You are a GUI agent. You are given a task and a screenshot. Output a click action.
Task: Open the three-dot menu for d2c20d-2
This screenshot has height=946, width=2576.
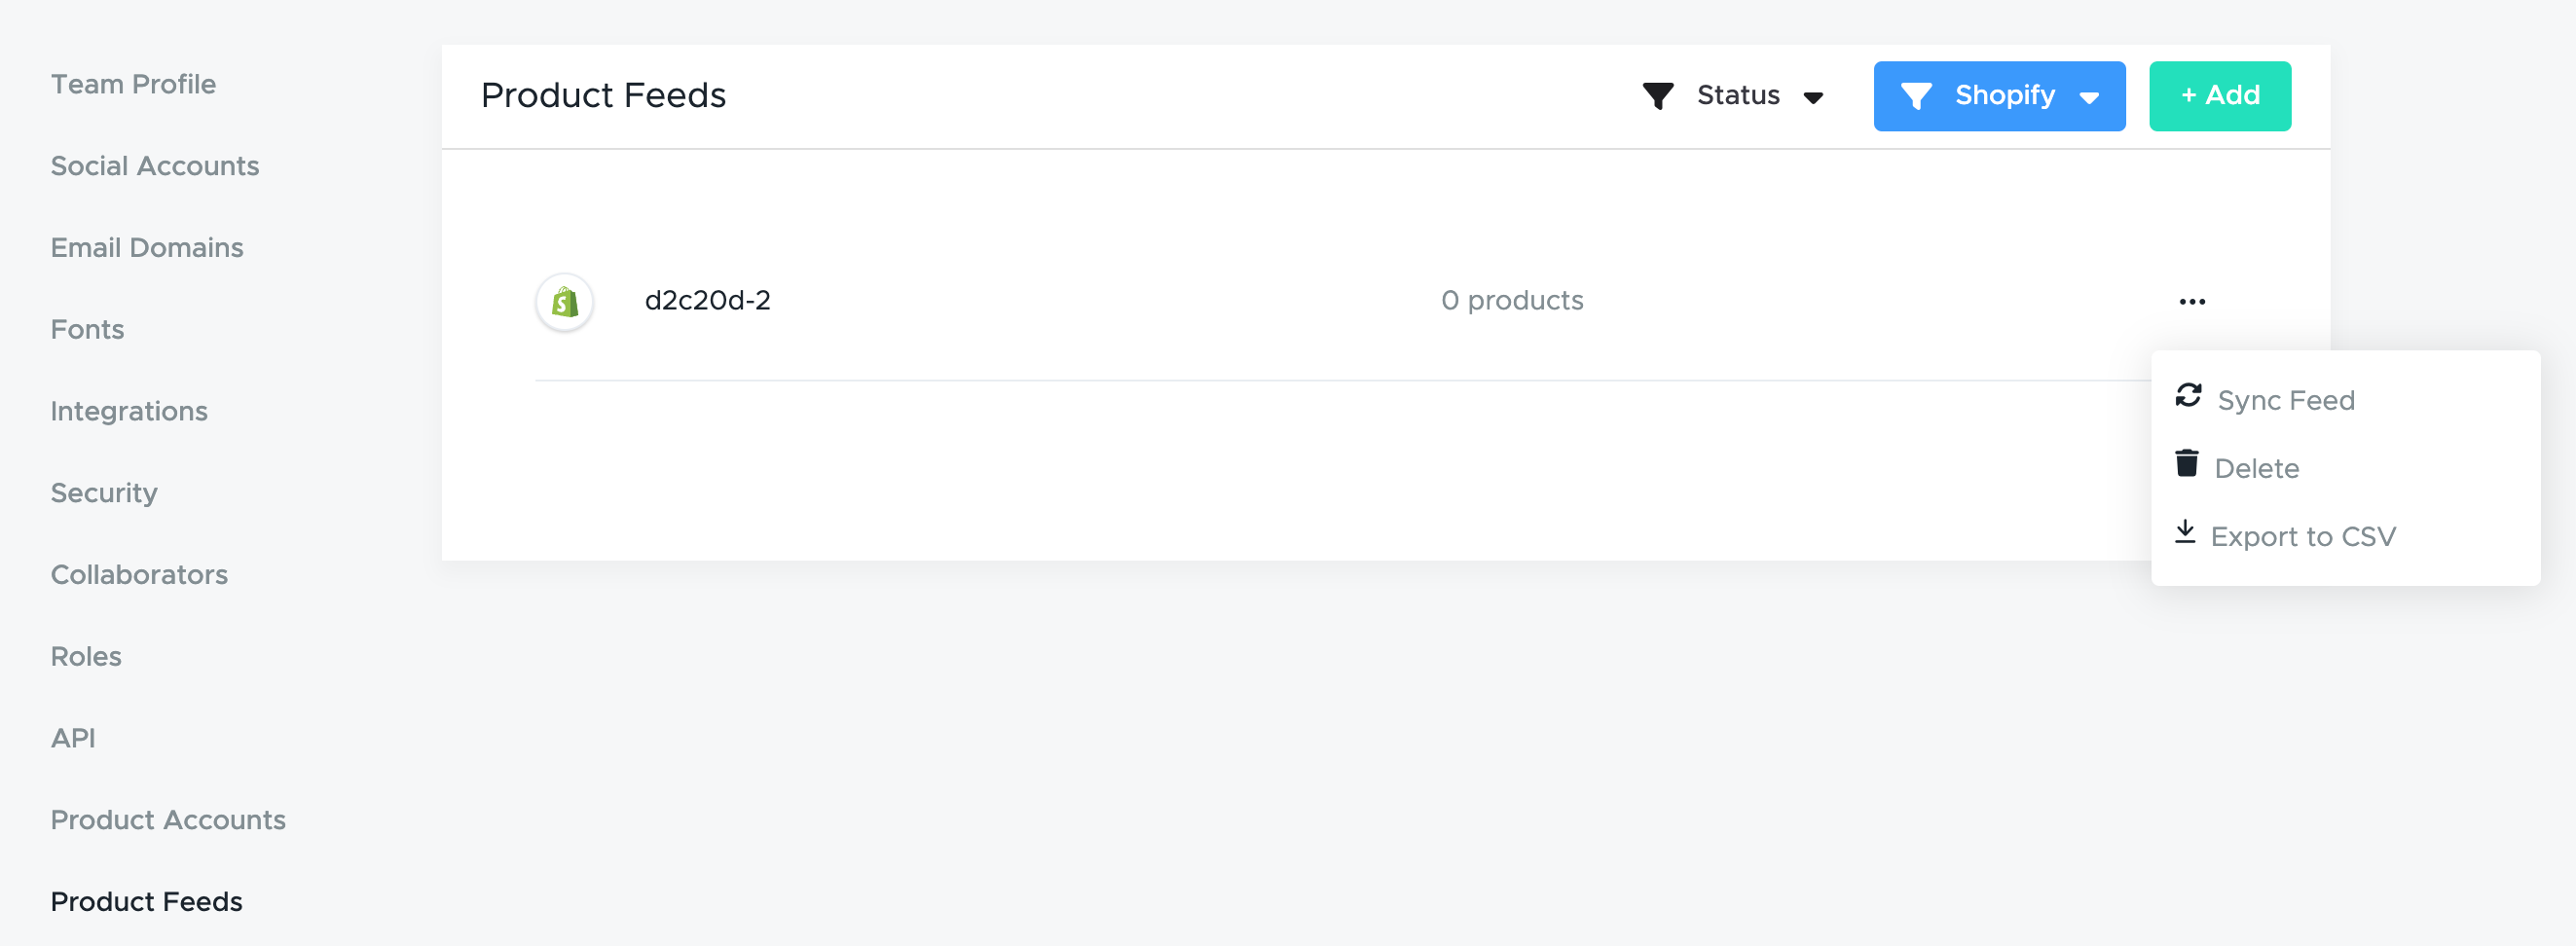tap(2192, 302)
